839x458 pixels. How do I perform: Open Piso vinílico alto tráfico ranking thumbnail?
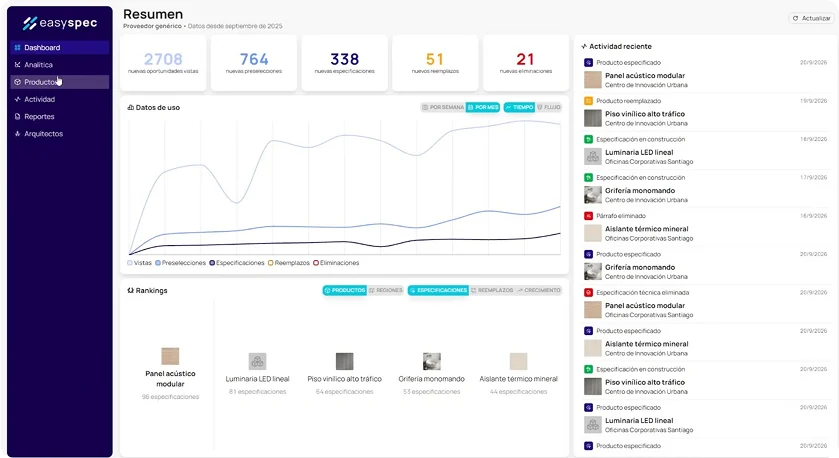click(x=345, y=361)
